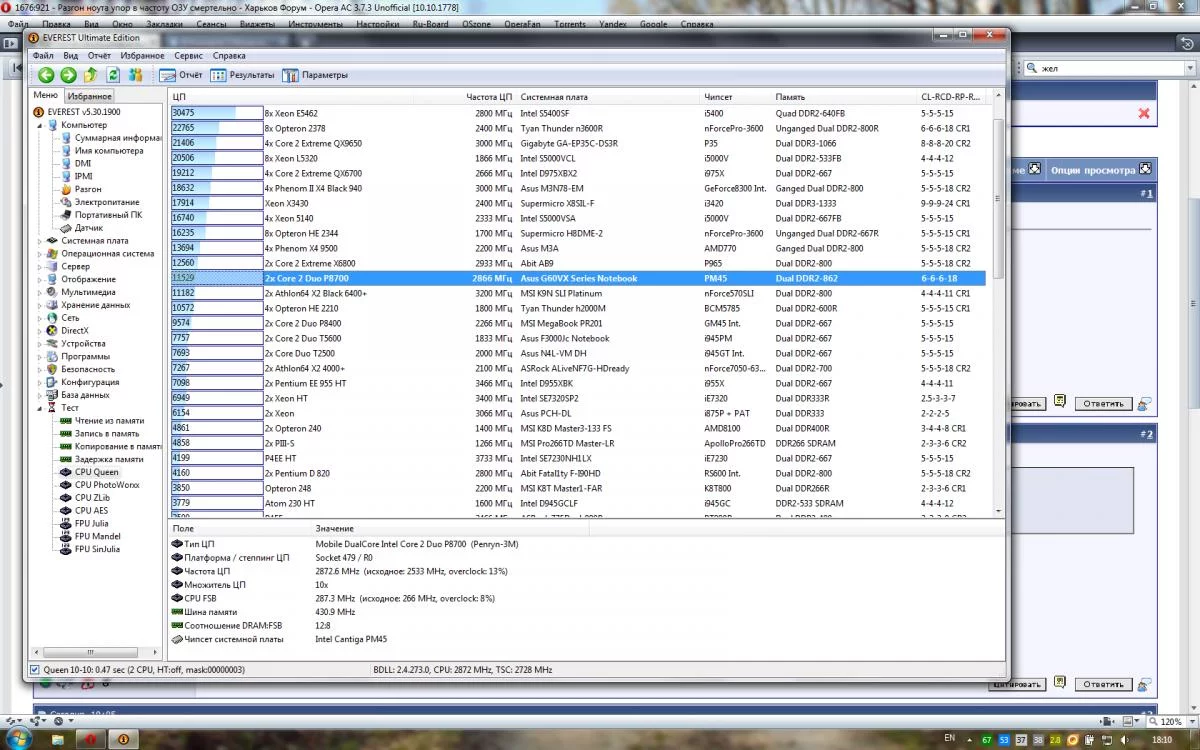Expand the DirectX tree node

(x=40, y=331)
